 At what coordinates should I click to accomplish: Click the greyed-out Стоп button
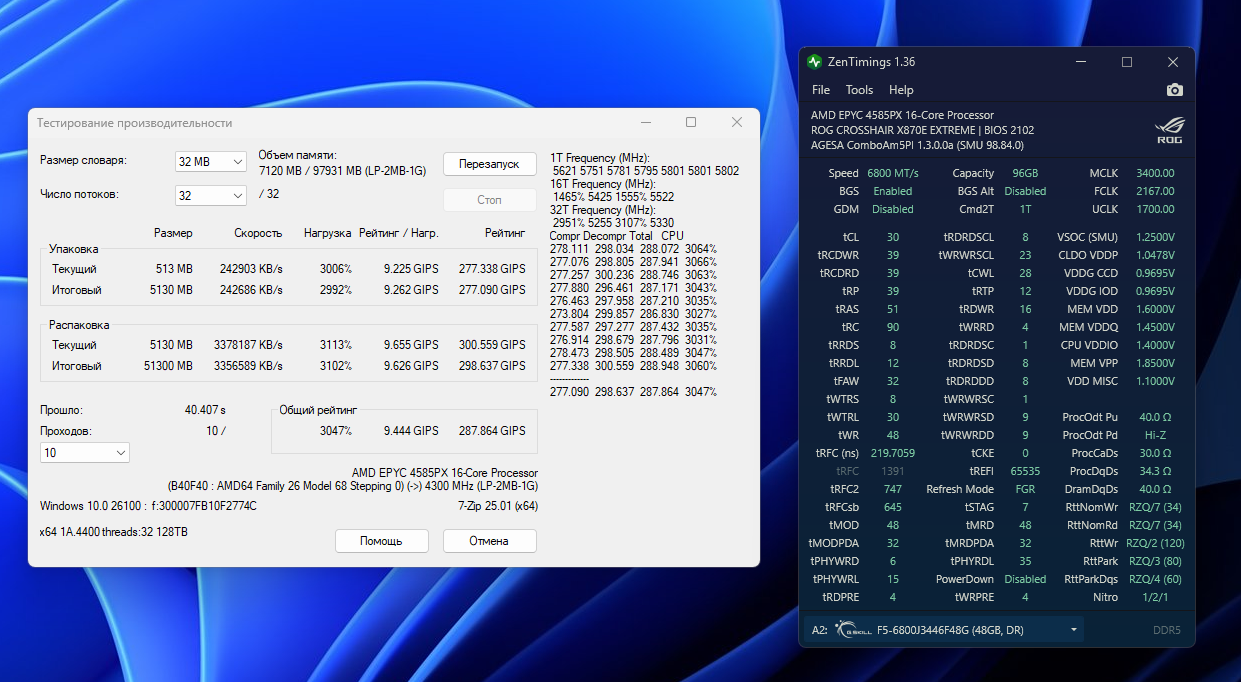489,199
